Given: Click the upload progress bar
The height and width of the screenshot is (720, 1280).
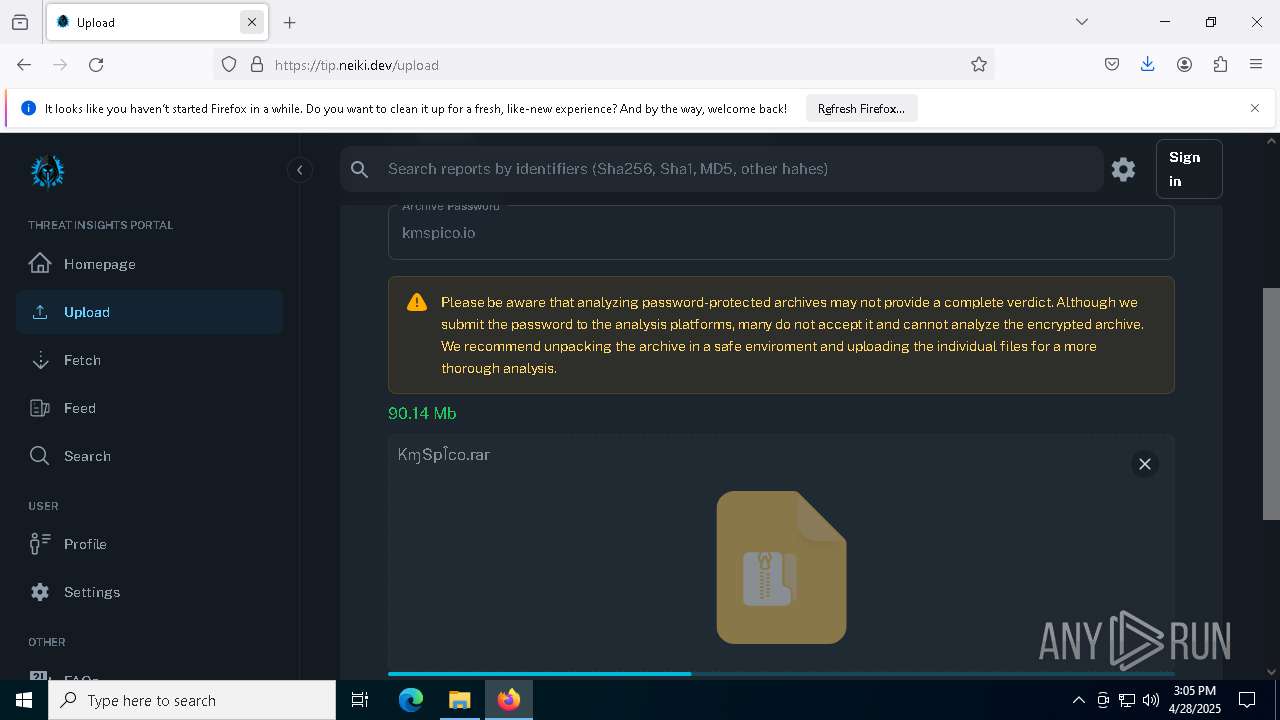Looking at the screenshot, I should click(781, 674).
